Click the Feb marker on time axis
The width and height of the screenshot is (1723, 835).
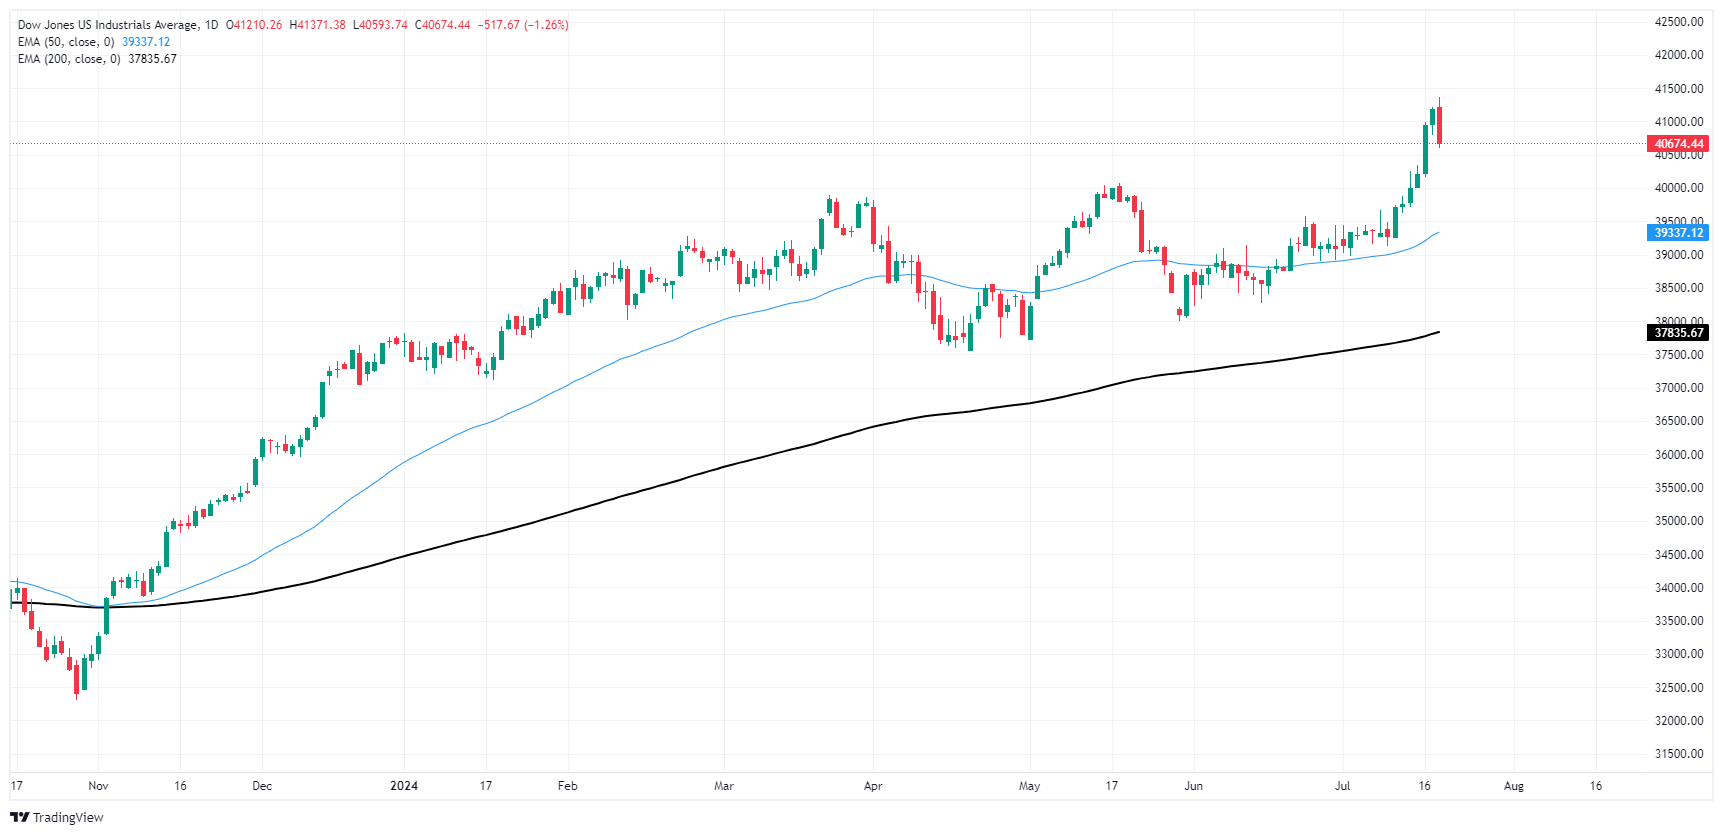[x=567, y=786]
